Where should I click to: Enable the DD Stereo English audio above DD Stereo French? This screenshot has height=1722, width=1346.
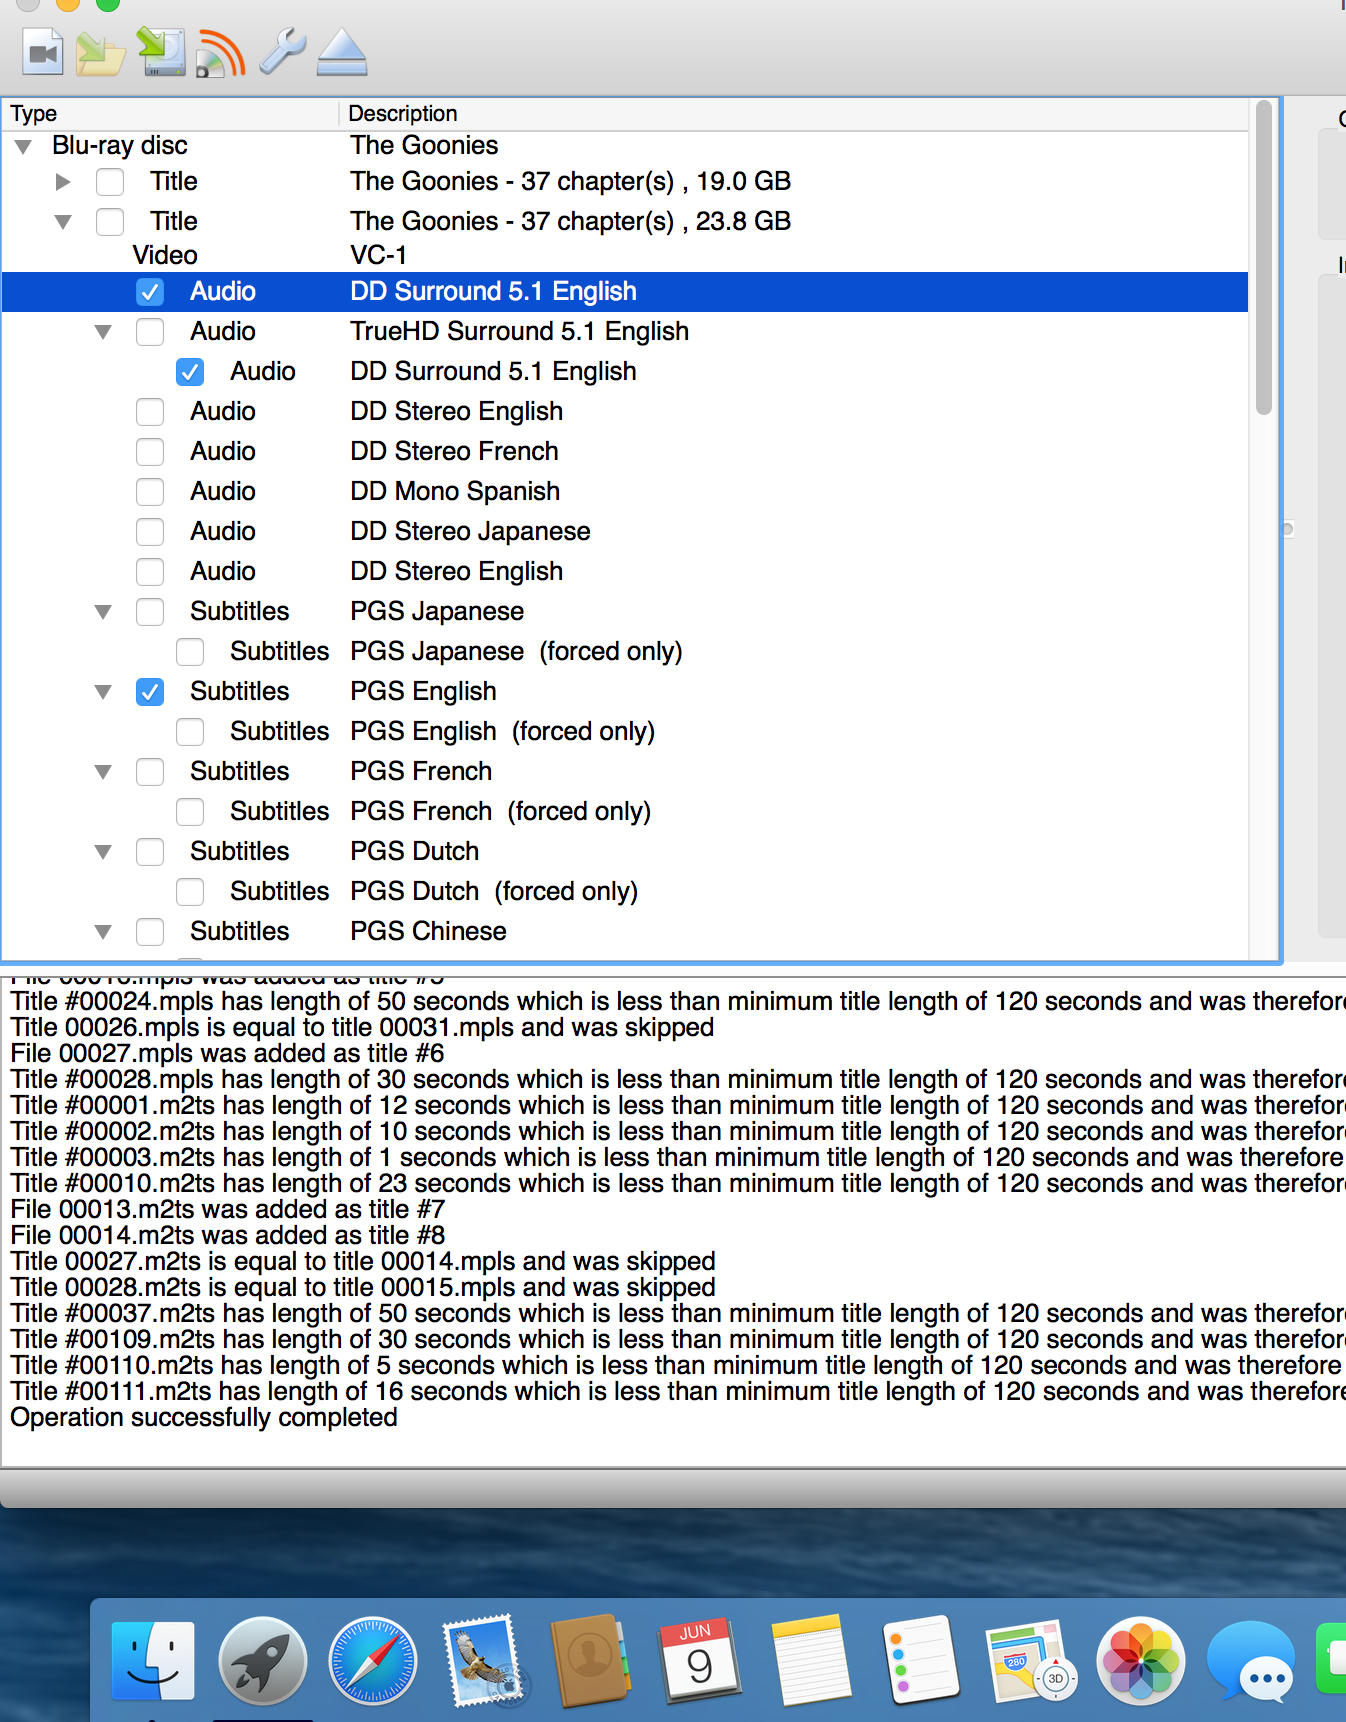pyautogui.click(x=150, y=412)
